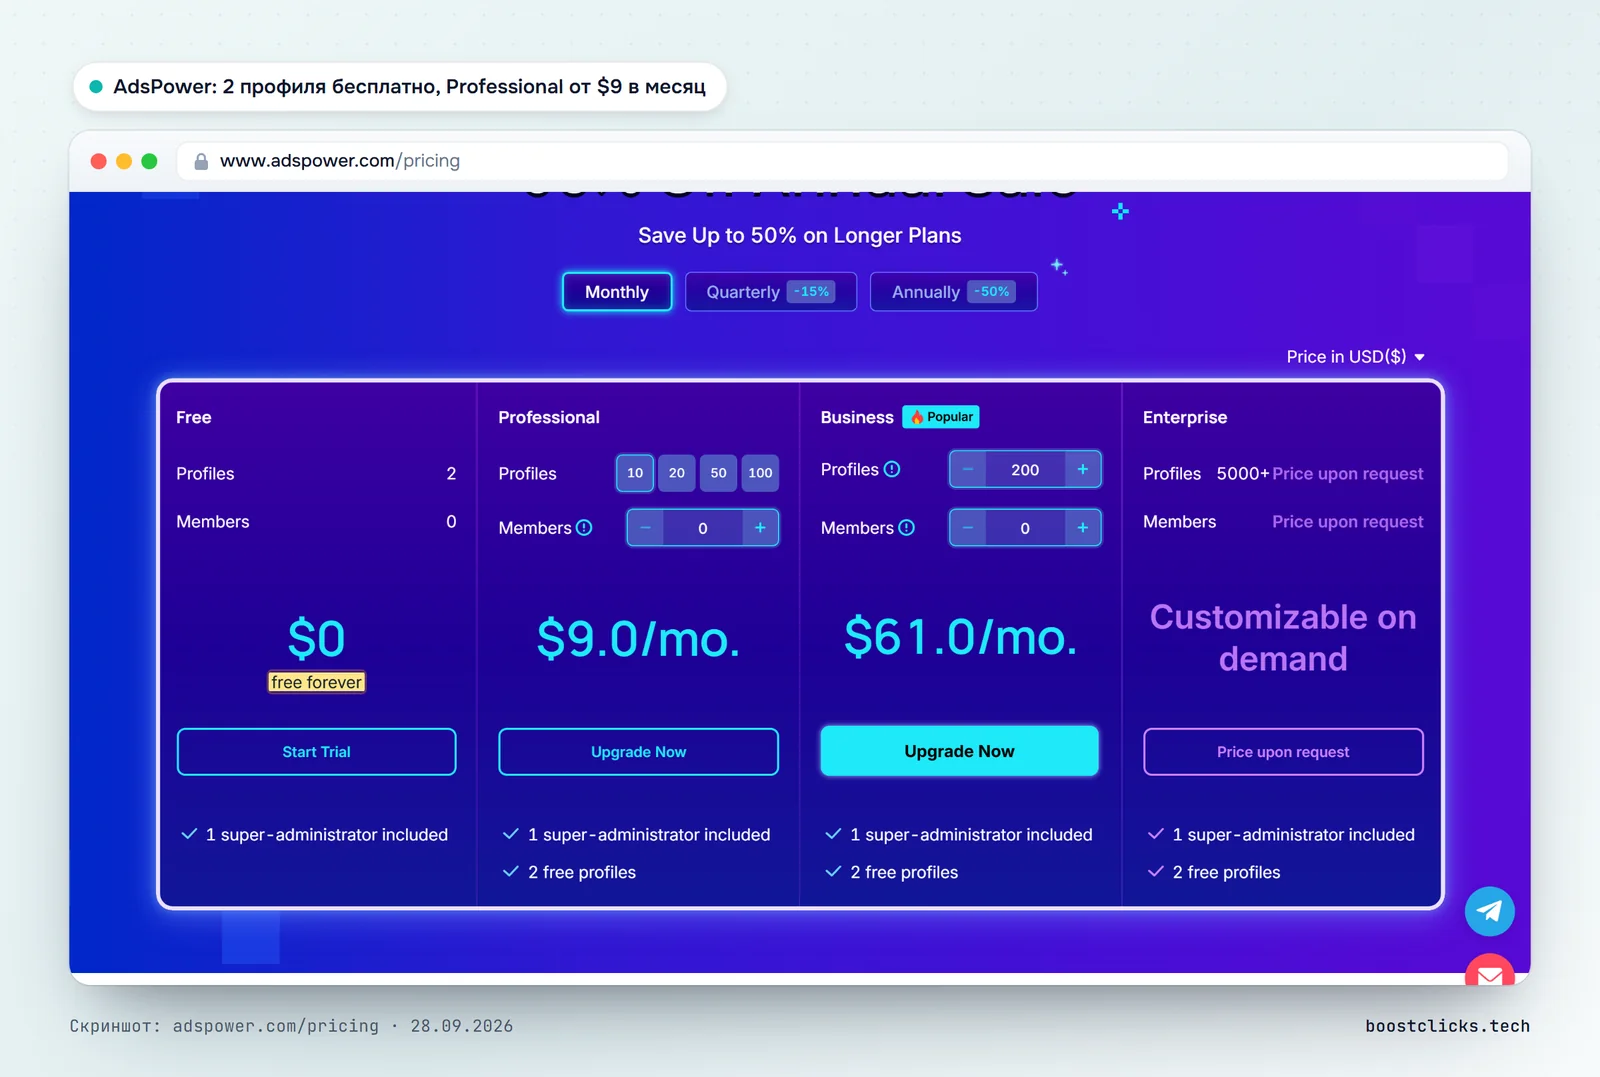Open the red email contact icon
The width and height of the screenshot is (1600, 1077).
coord(1489,969)
